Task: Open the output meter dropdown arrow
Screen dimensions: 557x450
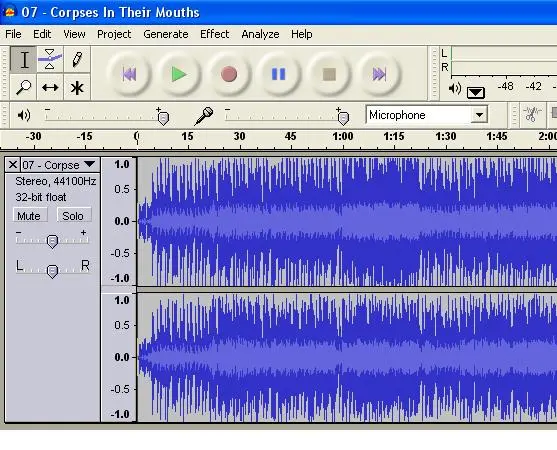Action: pos(476,93)
